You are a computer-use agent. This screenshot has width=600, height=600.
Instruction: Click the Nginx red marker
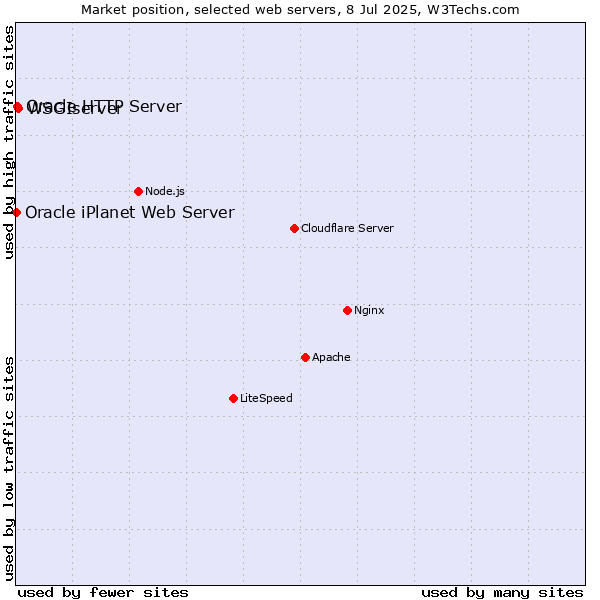347,310
